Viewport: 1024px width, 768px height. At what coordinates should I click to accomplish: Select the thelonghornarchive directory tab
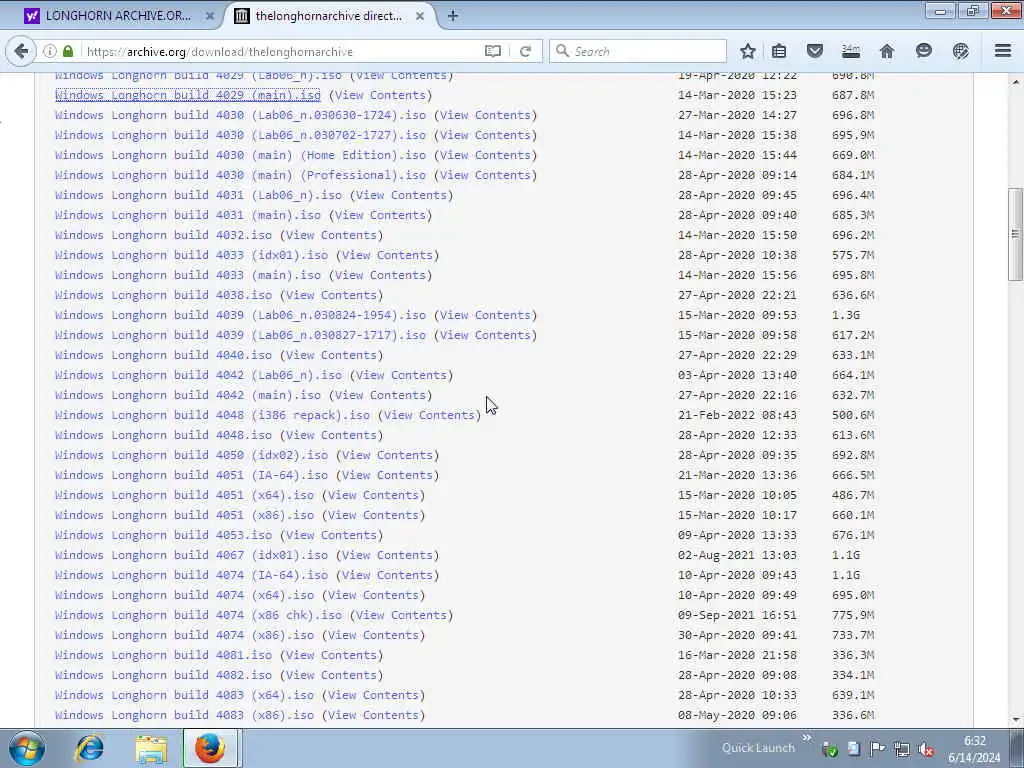click(x=328, y=16)
